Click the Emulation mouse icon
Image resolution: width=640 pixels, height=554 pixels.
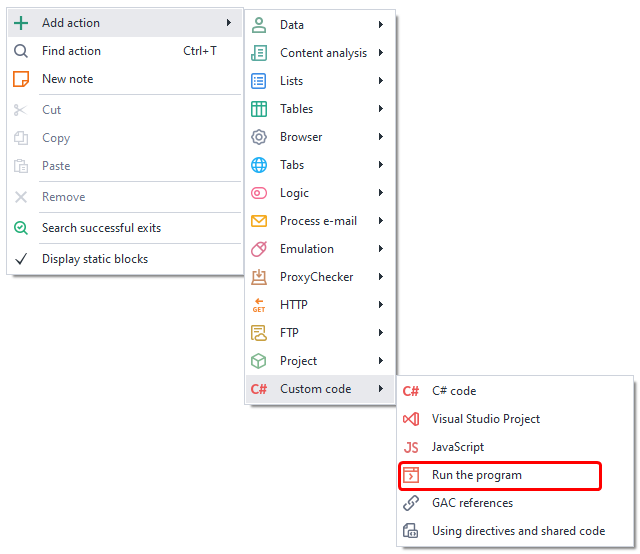[x=259, y=249]
